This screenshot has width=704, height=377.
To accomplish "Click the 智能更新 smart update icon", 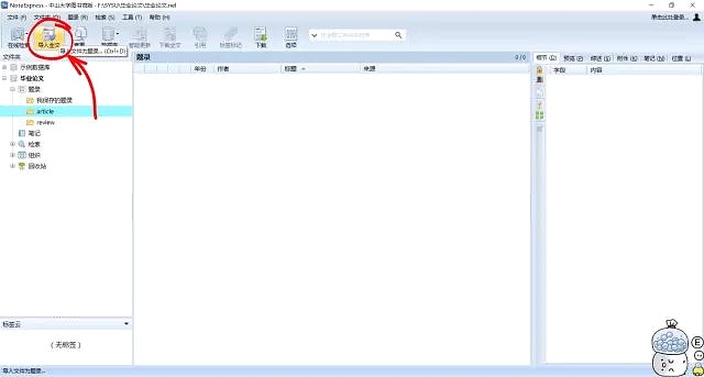I will (140, 37).
